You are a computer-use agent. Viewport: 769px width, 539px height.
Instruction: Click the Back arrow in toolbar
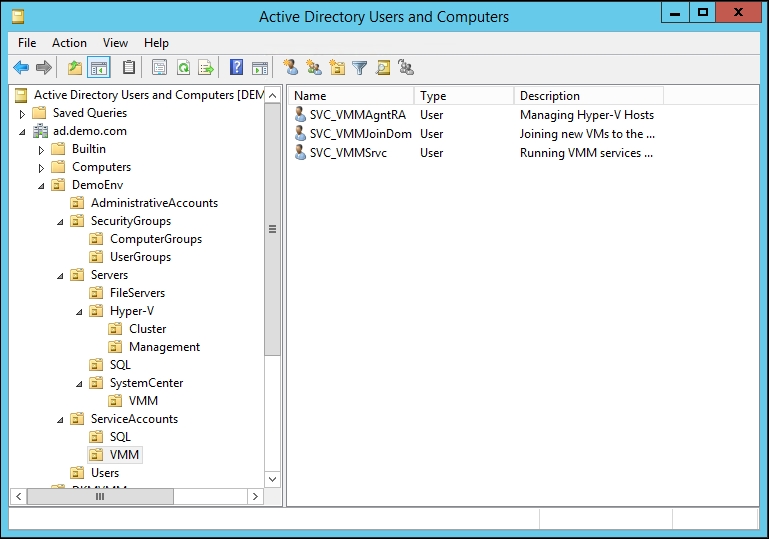coord(21,68)
